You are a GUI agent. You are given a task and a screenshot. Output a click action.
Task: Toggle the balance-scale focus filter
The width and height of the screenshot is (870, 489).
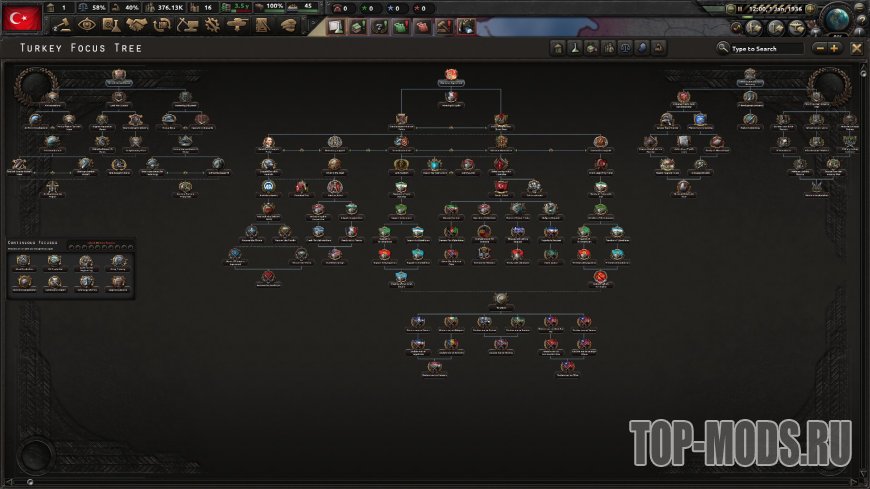click(x=624, y=48)
